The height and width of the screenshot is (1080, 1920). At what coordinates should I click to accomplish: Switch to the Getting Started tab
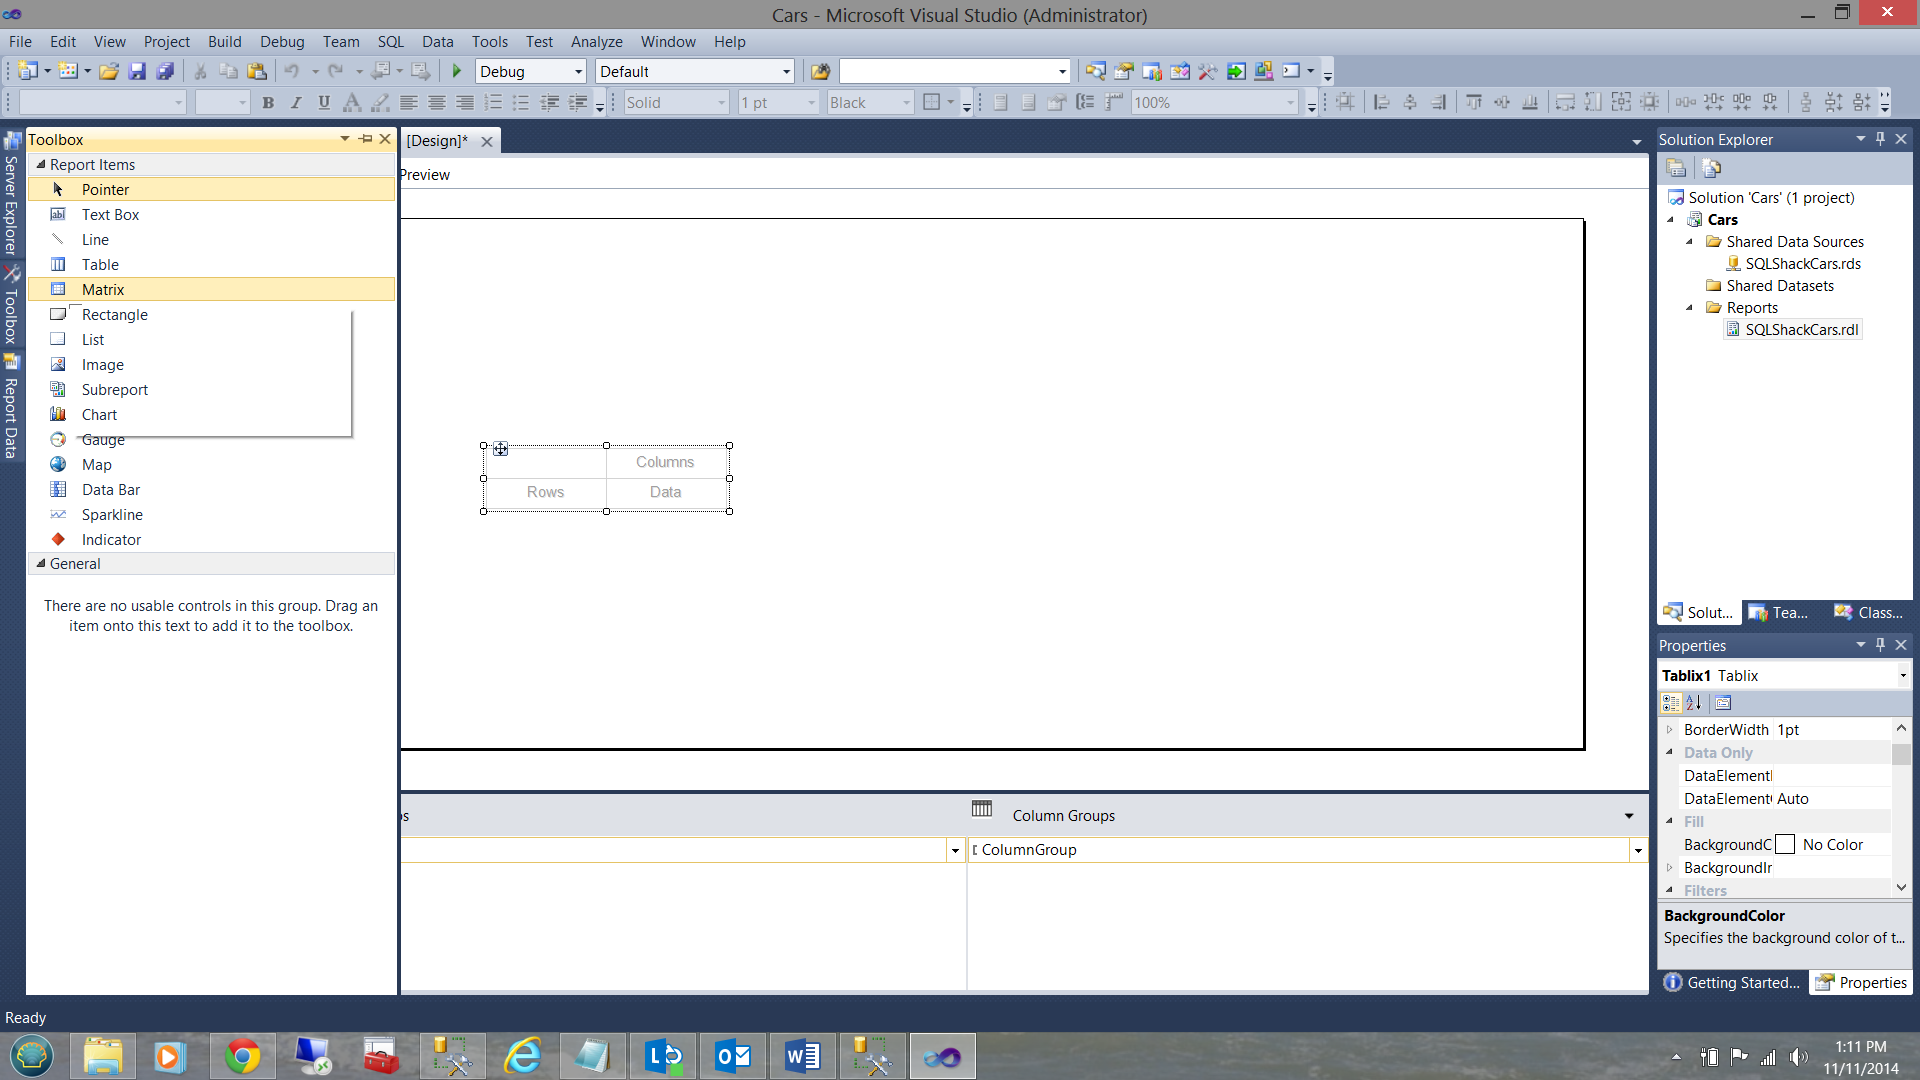pos(1732,983)
